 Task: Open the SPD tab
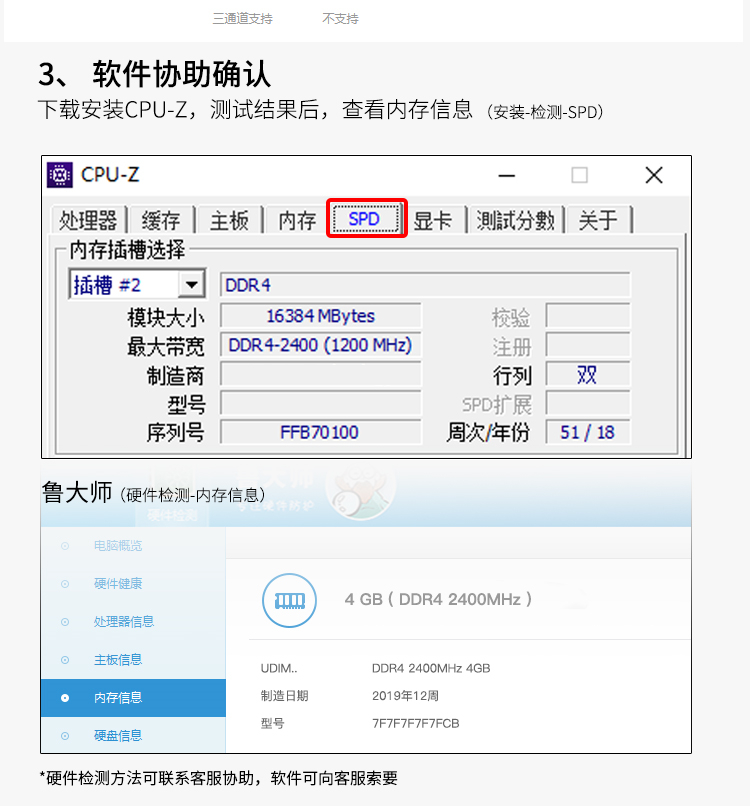pyautogui.click(x=367, y=218)
